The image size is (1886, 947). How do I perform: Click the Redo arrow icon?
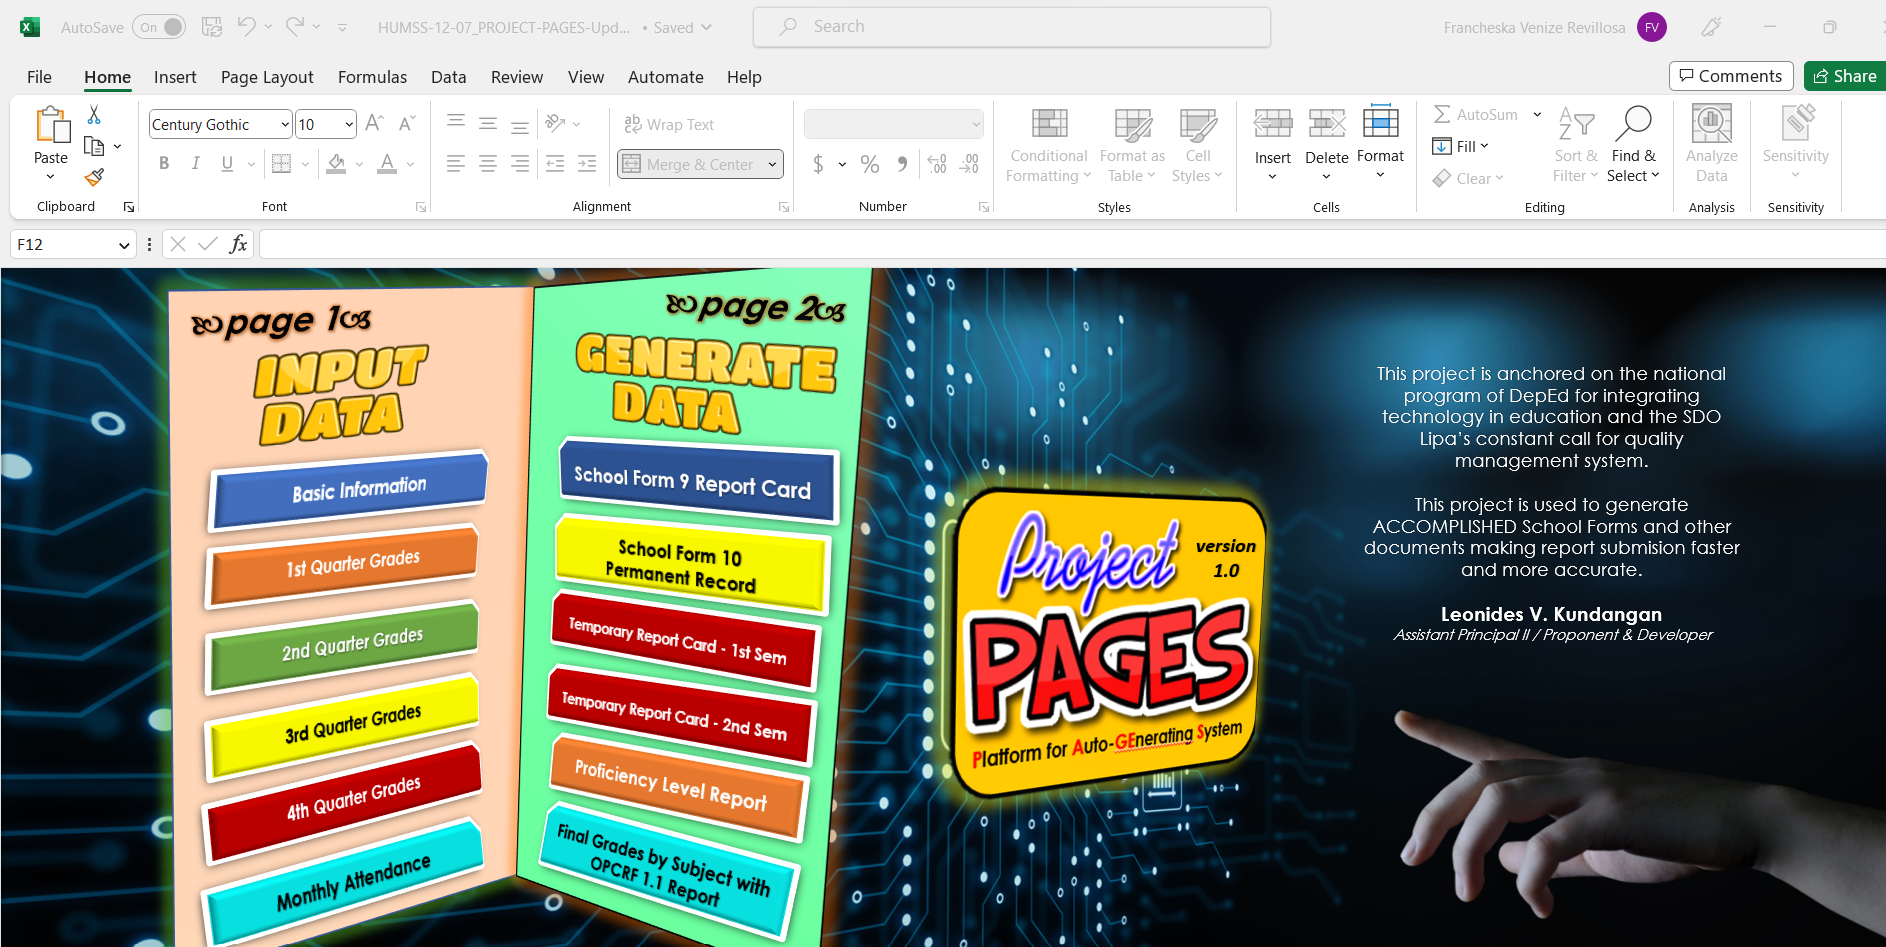pos(295,27)
